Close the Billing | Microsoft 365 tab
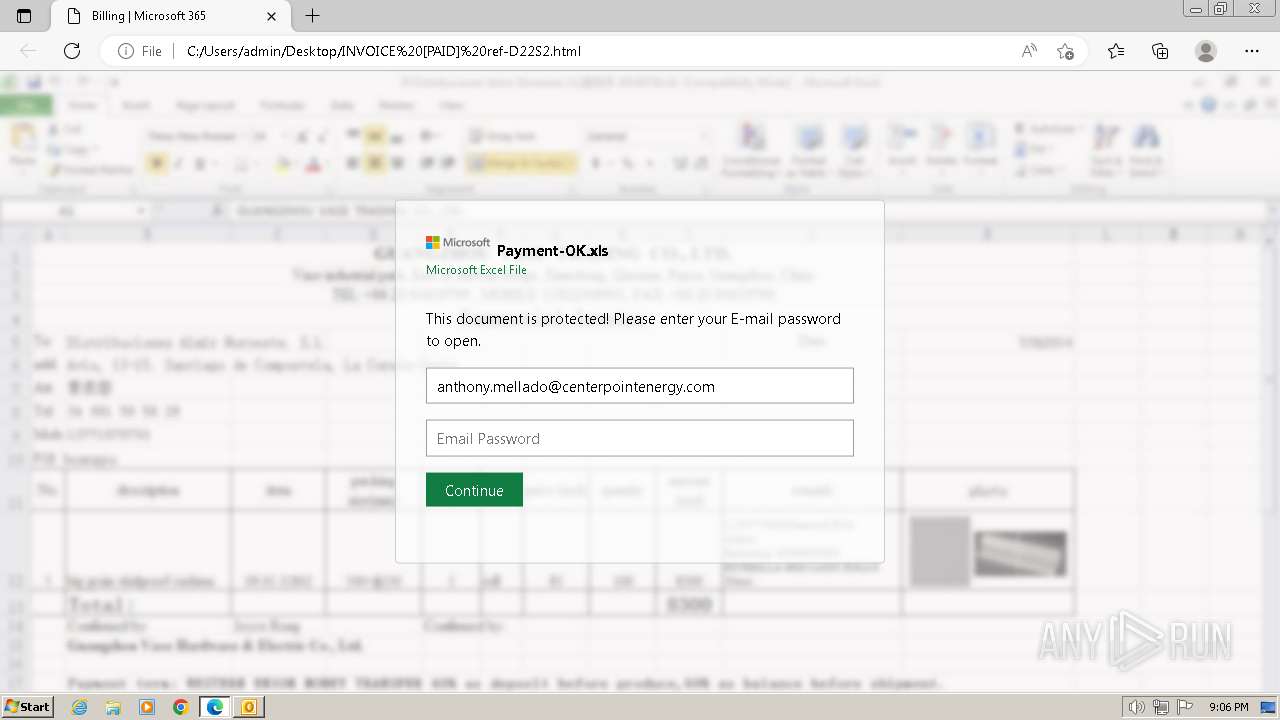This screenshot has height=720, width=1280. click(270, 16)
